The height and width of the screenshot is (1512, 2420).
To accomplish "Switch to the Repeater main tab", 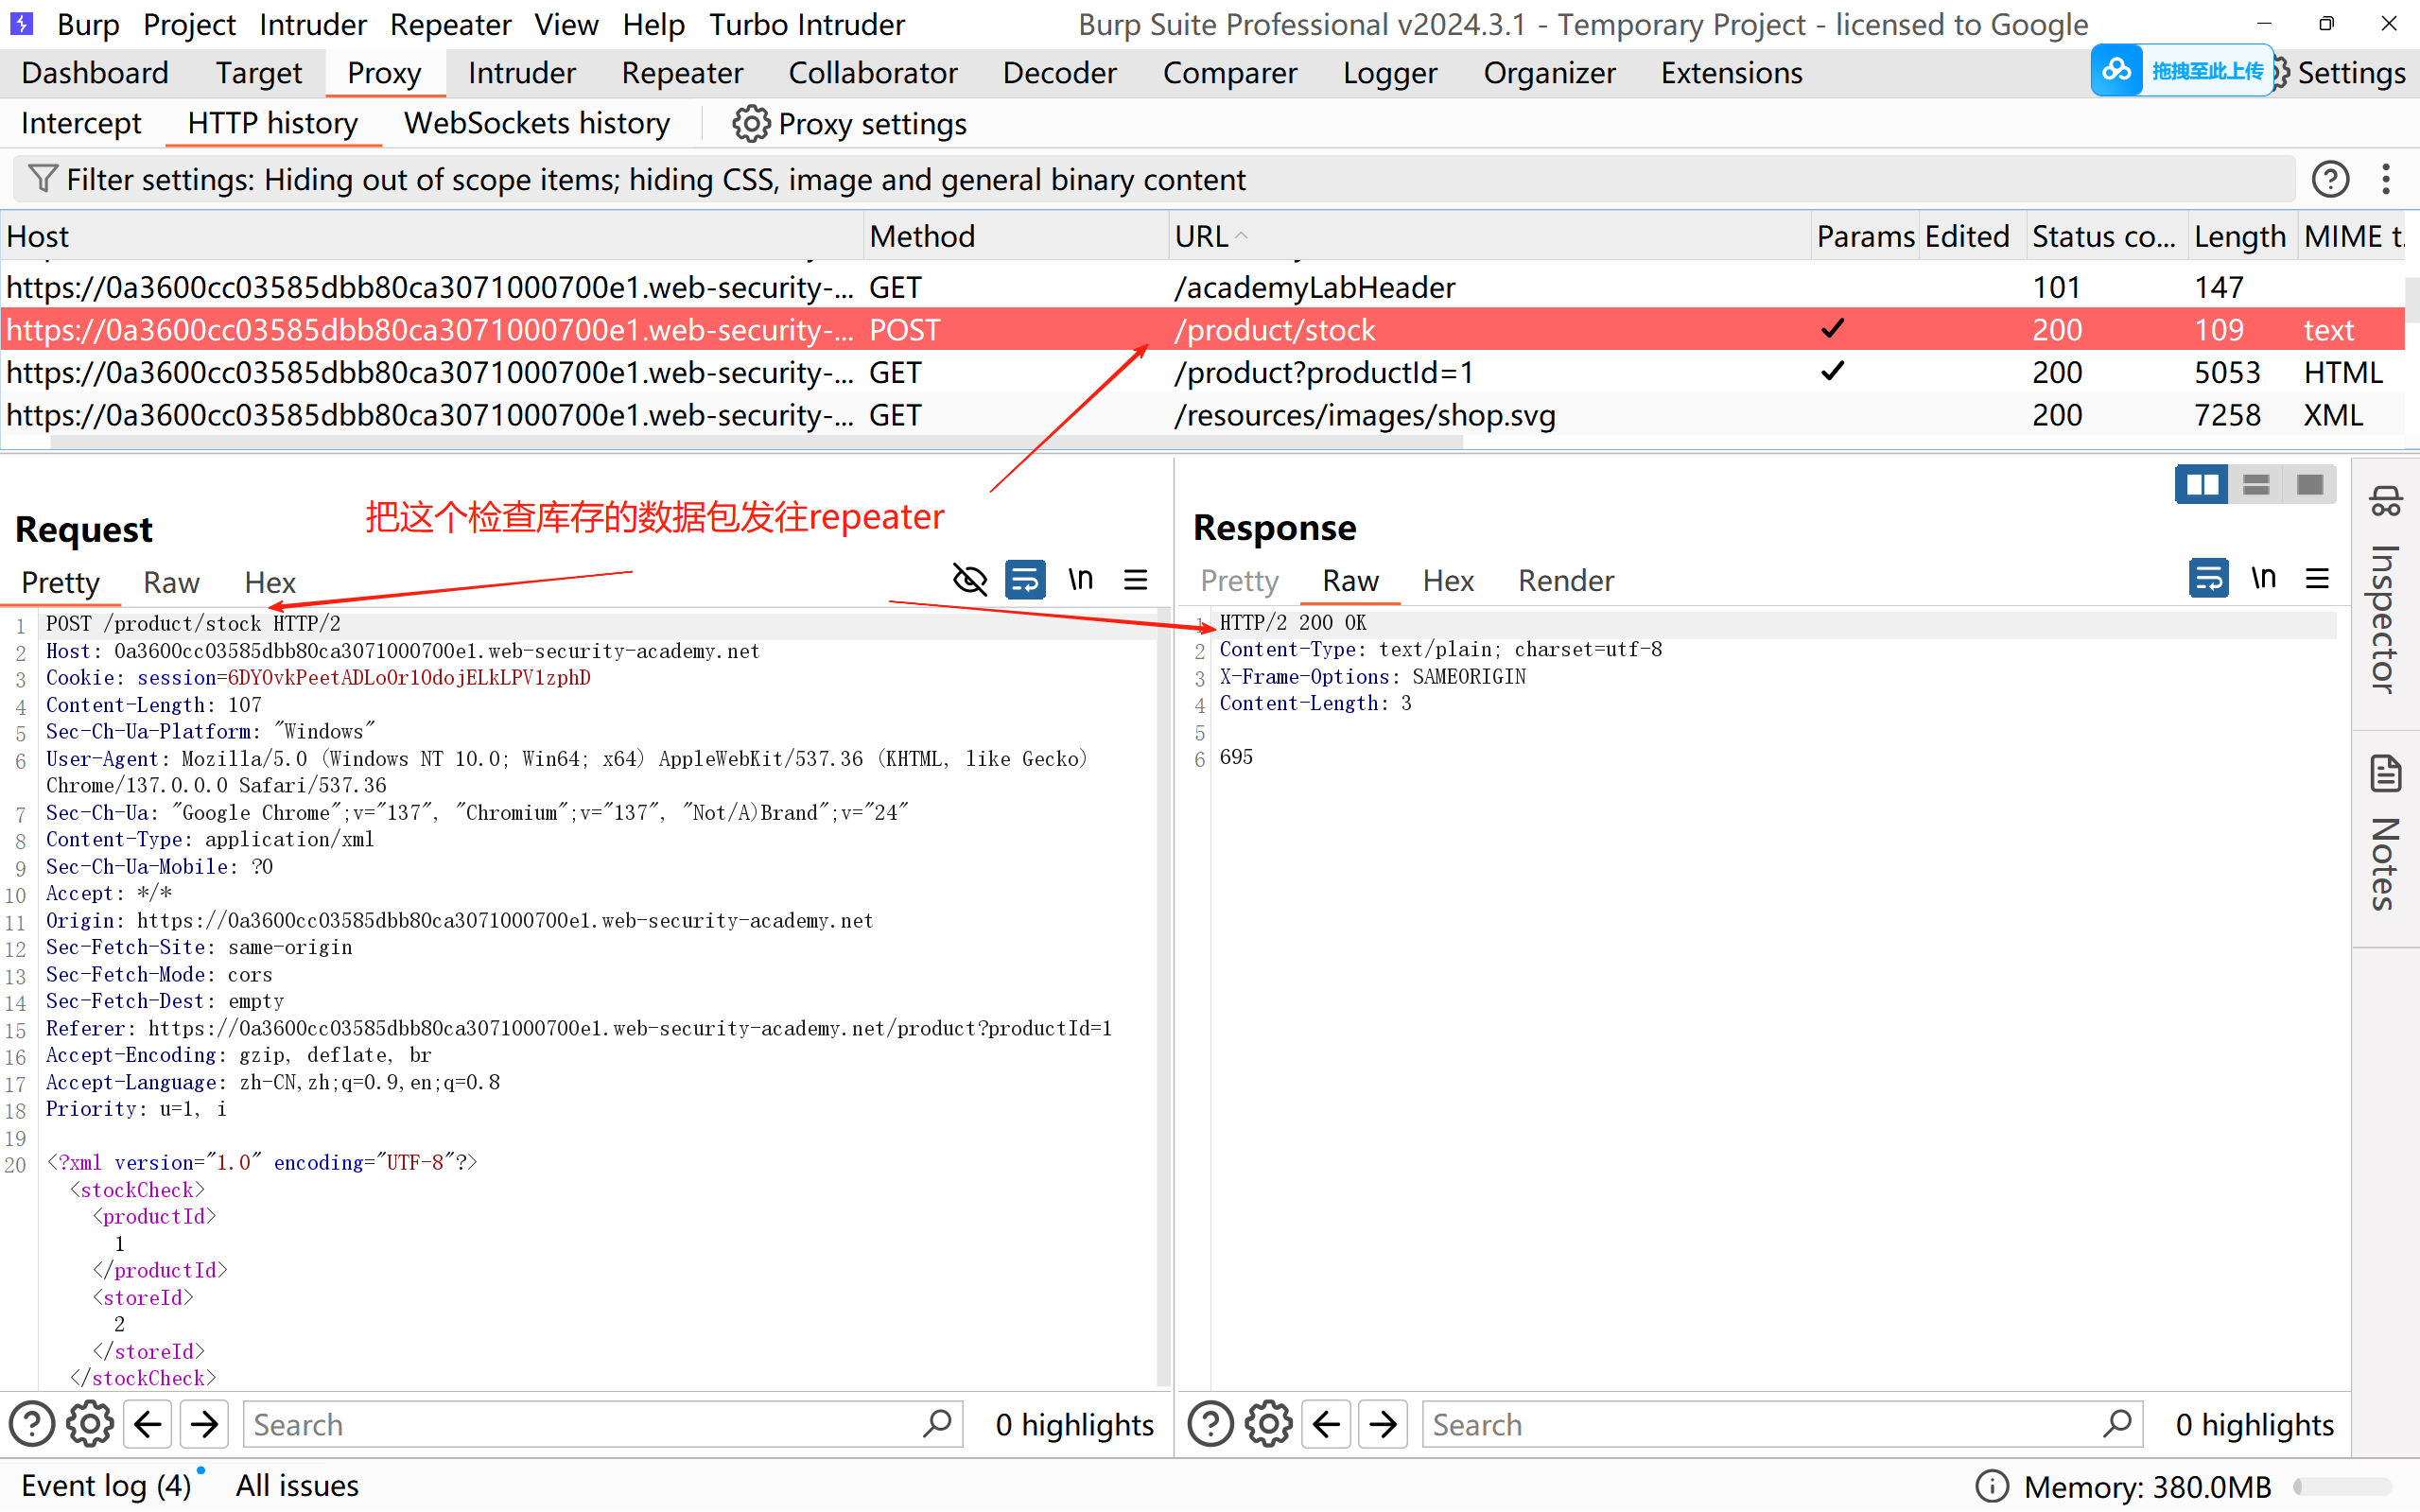I will point(682,73).
